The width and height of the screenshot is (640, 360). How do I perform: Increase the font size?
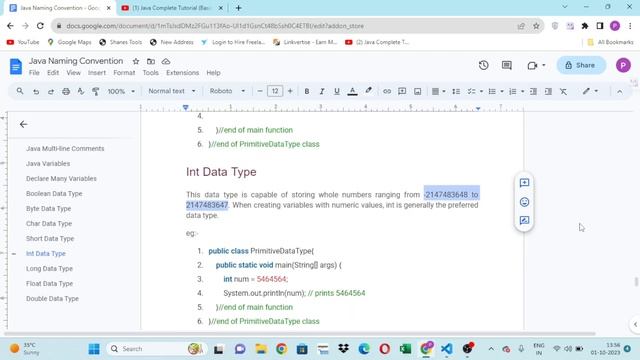pyautogui.click(x=290, y=91)
